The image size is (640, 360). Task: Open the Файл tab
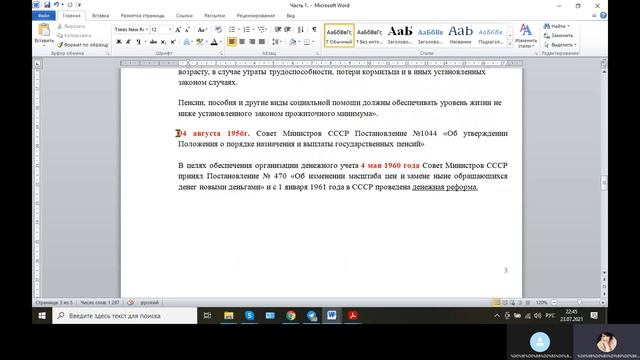44,16
